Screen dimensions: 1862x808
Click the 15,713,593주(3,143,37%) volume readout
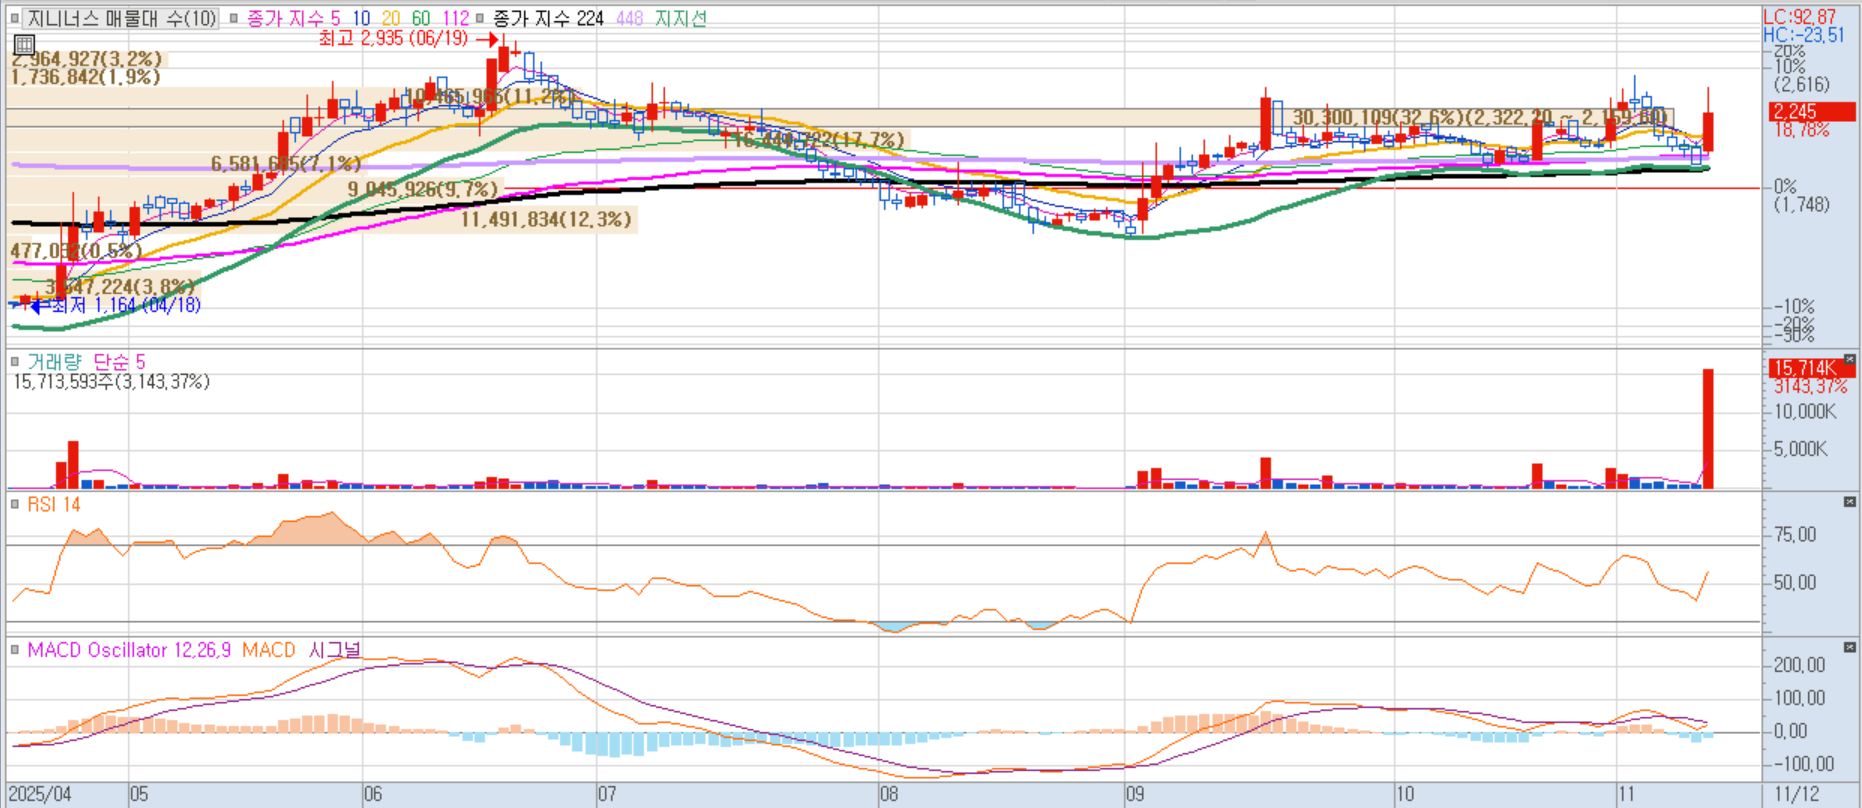[111, 382]
